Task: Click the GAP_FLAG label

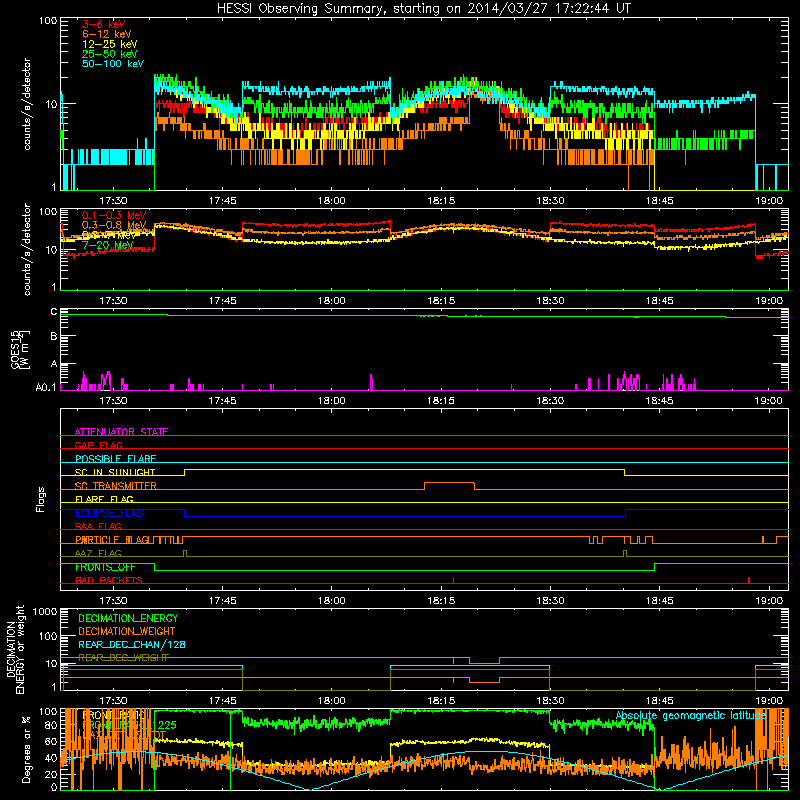Action: pyautogui.click(x=98, y=445)
